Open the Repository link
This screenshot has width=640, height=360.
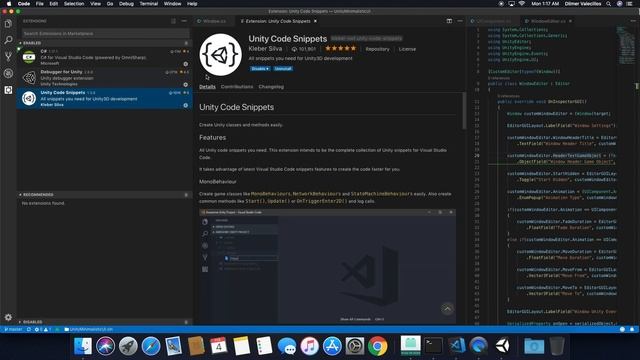pos(378,49)
